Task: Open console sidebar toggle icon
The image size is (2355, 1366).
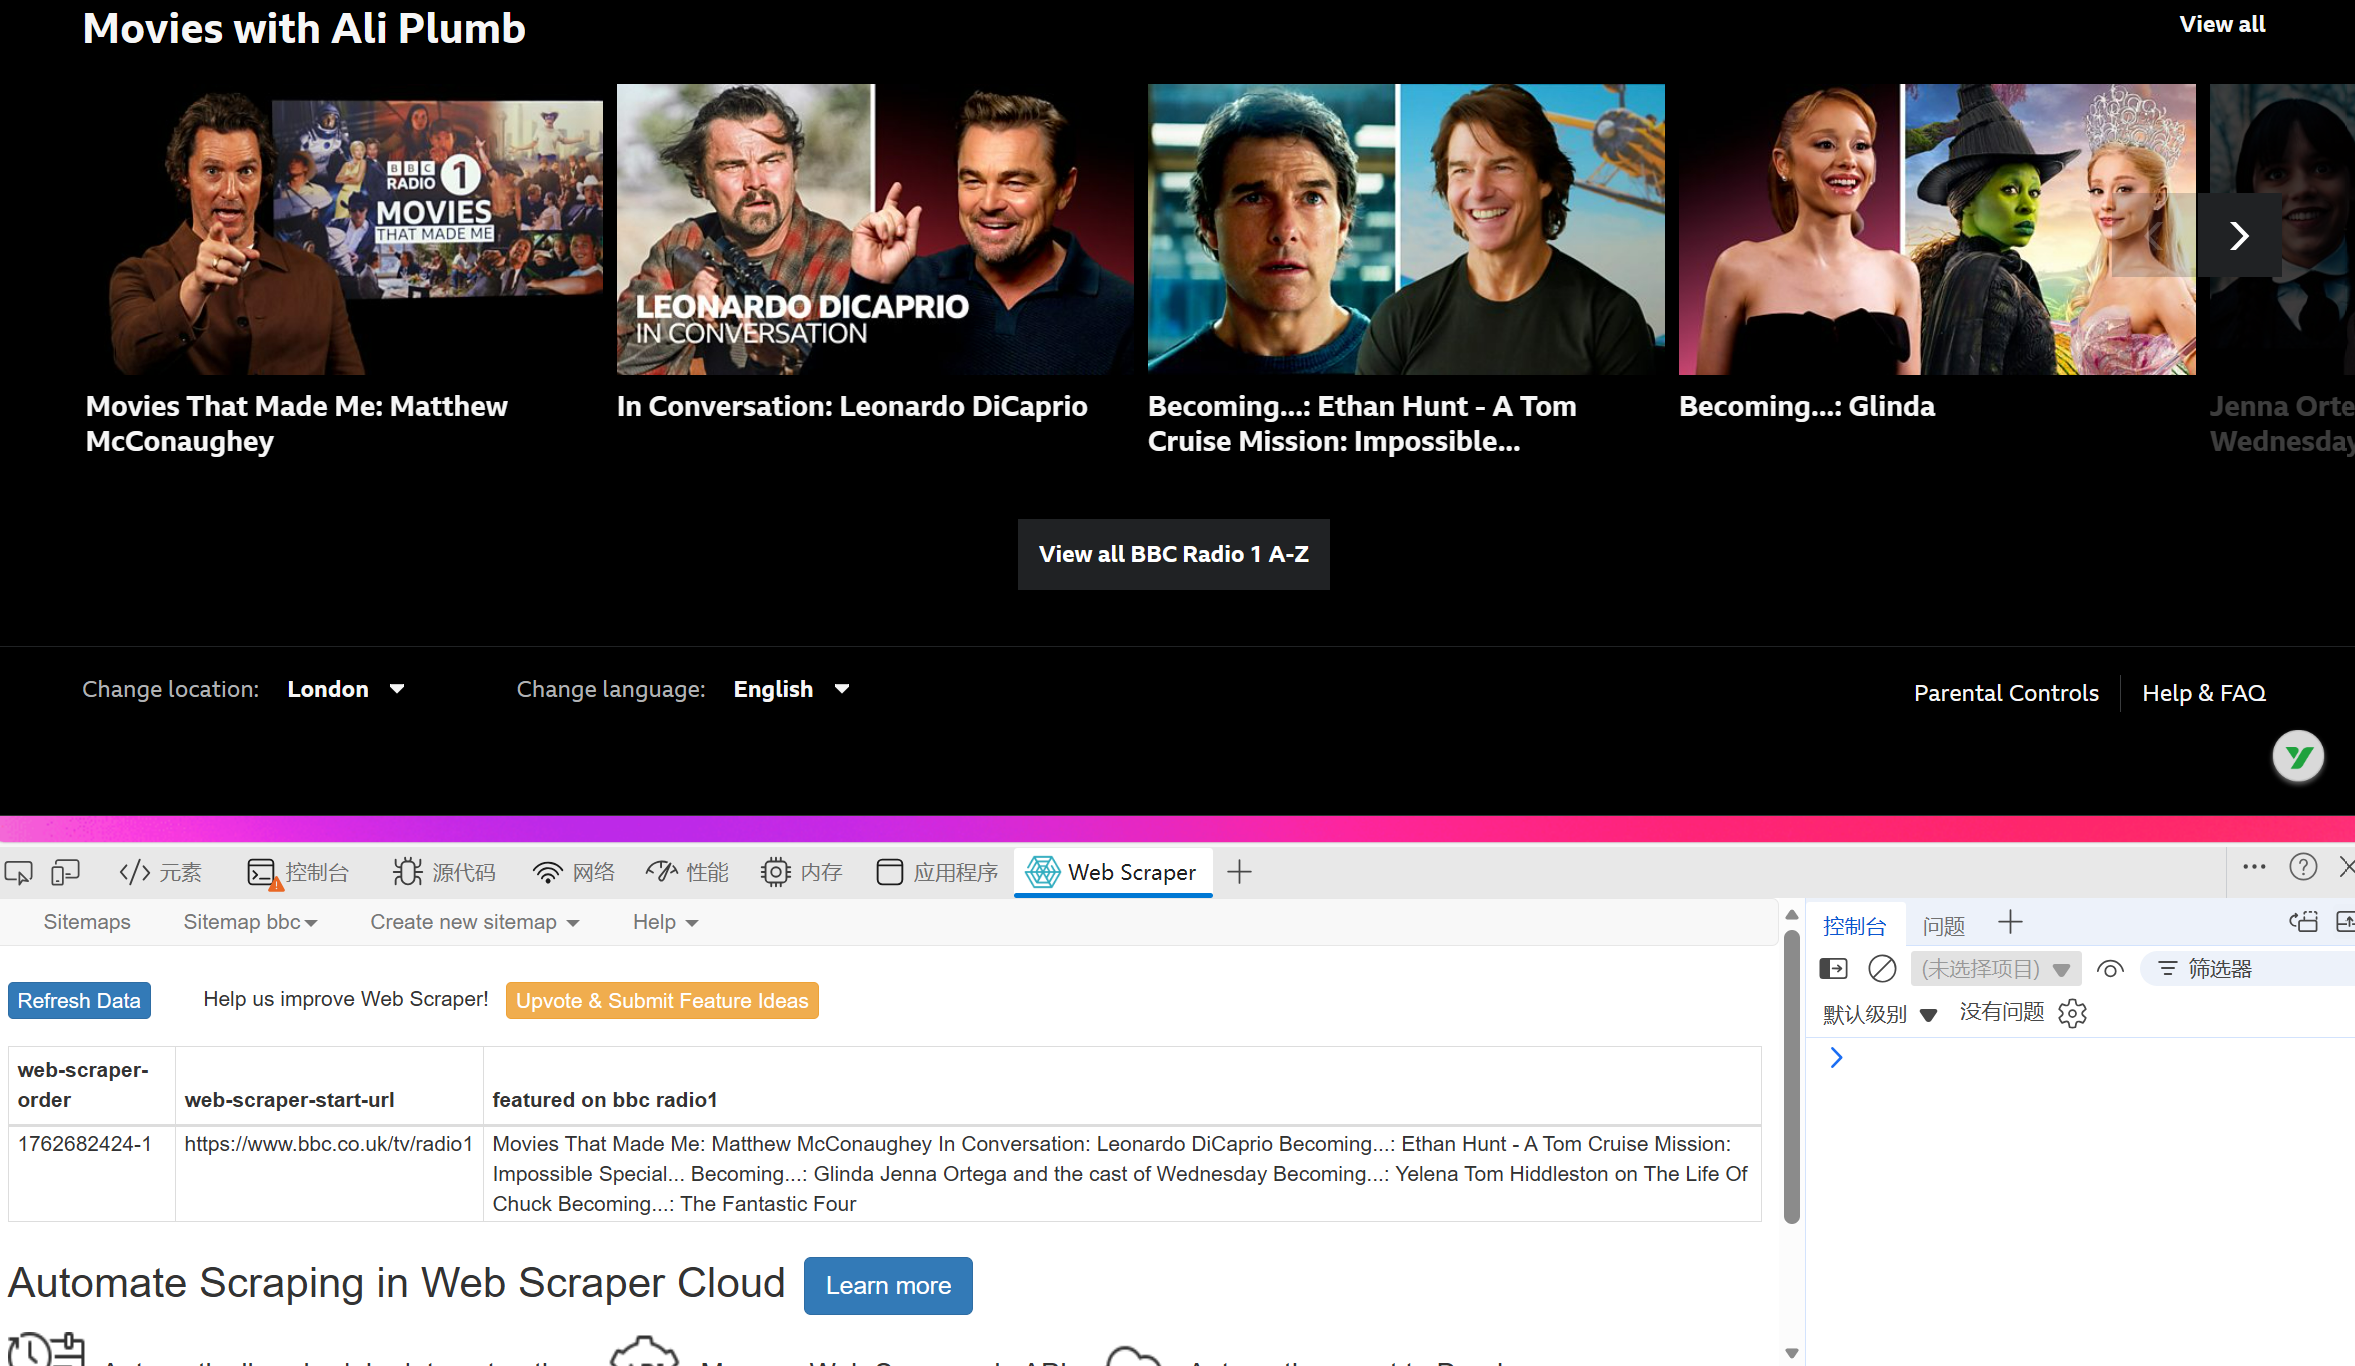Action: (1833, 968)
